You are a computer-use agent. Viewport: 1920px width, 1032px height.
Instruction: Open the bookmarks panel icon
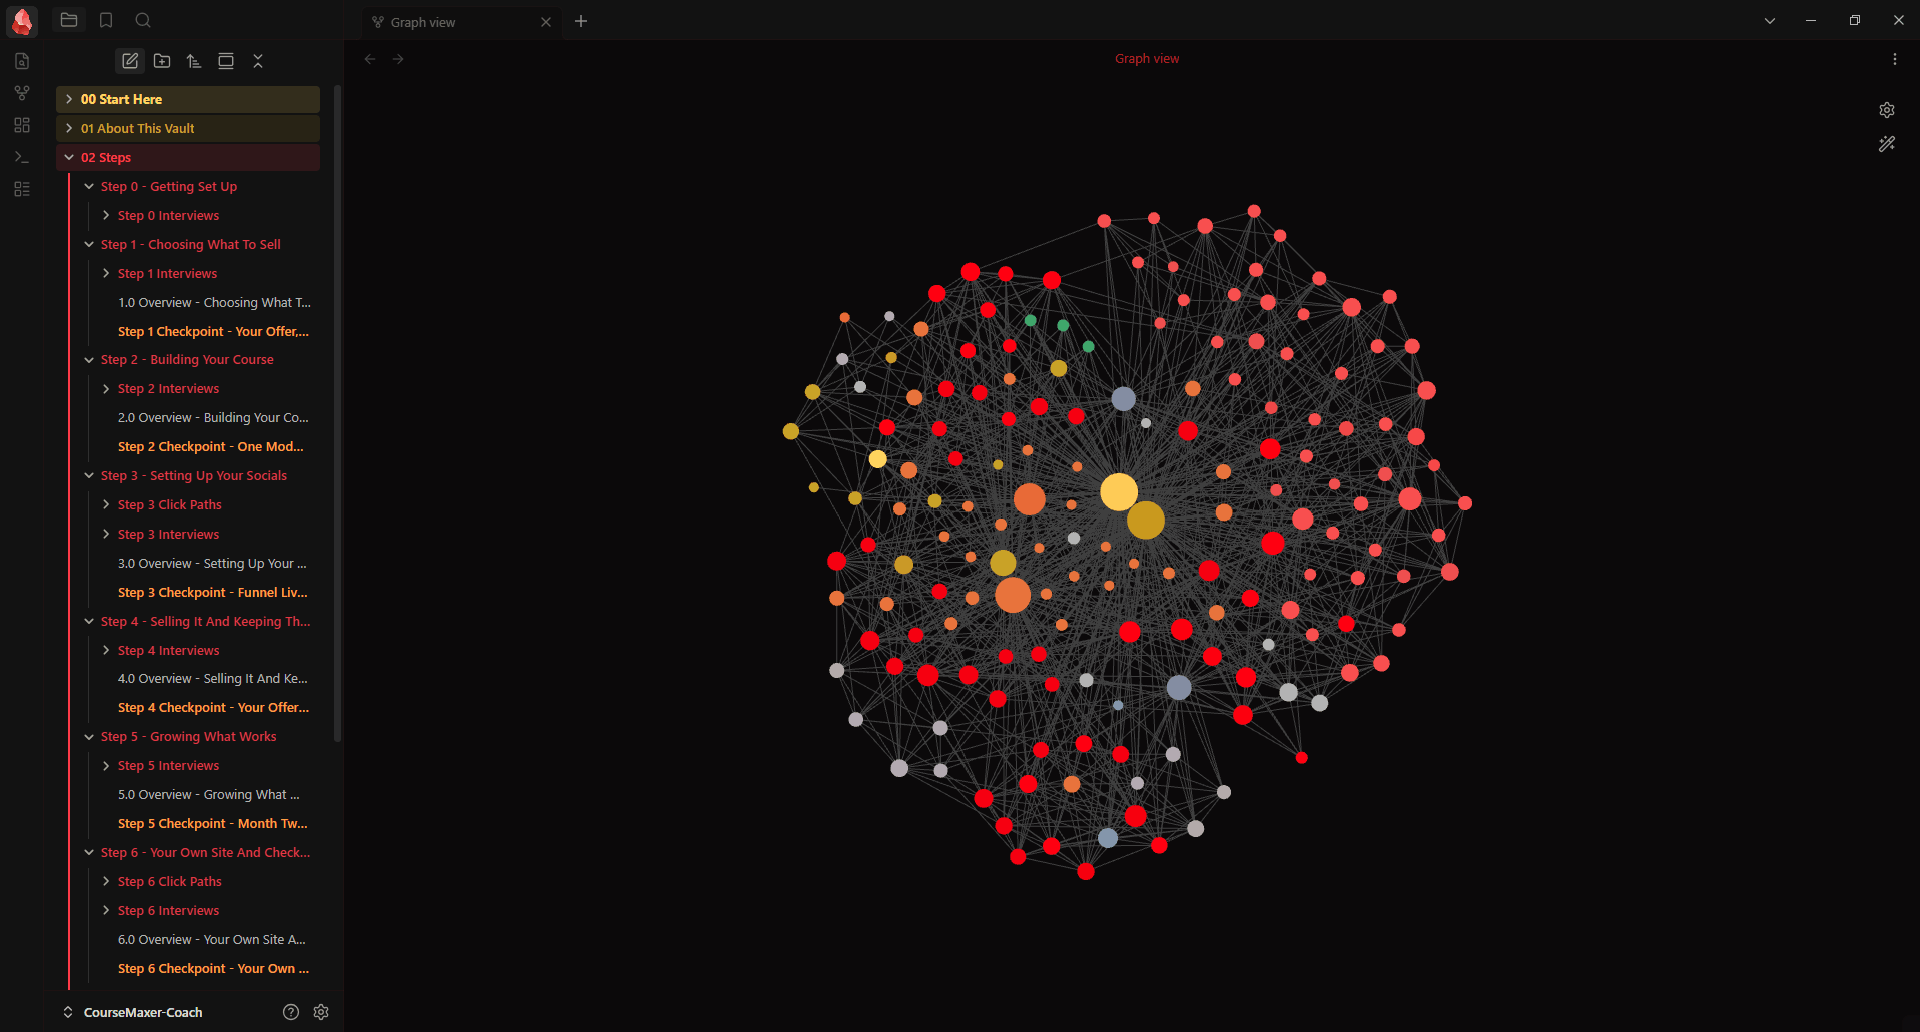(106, 20)
